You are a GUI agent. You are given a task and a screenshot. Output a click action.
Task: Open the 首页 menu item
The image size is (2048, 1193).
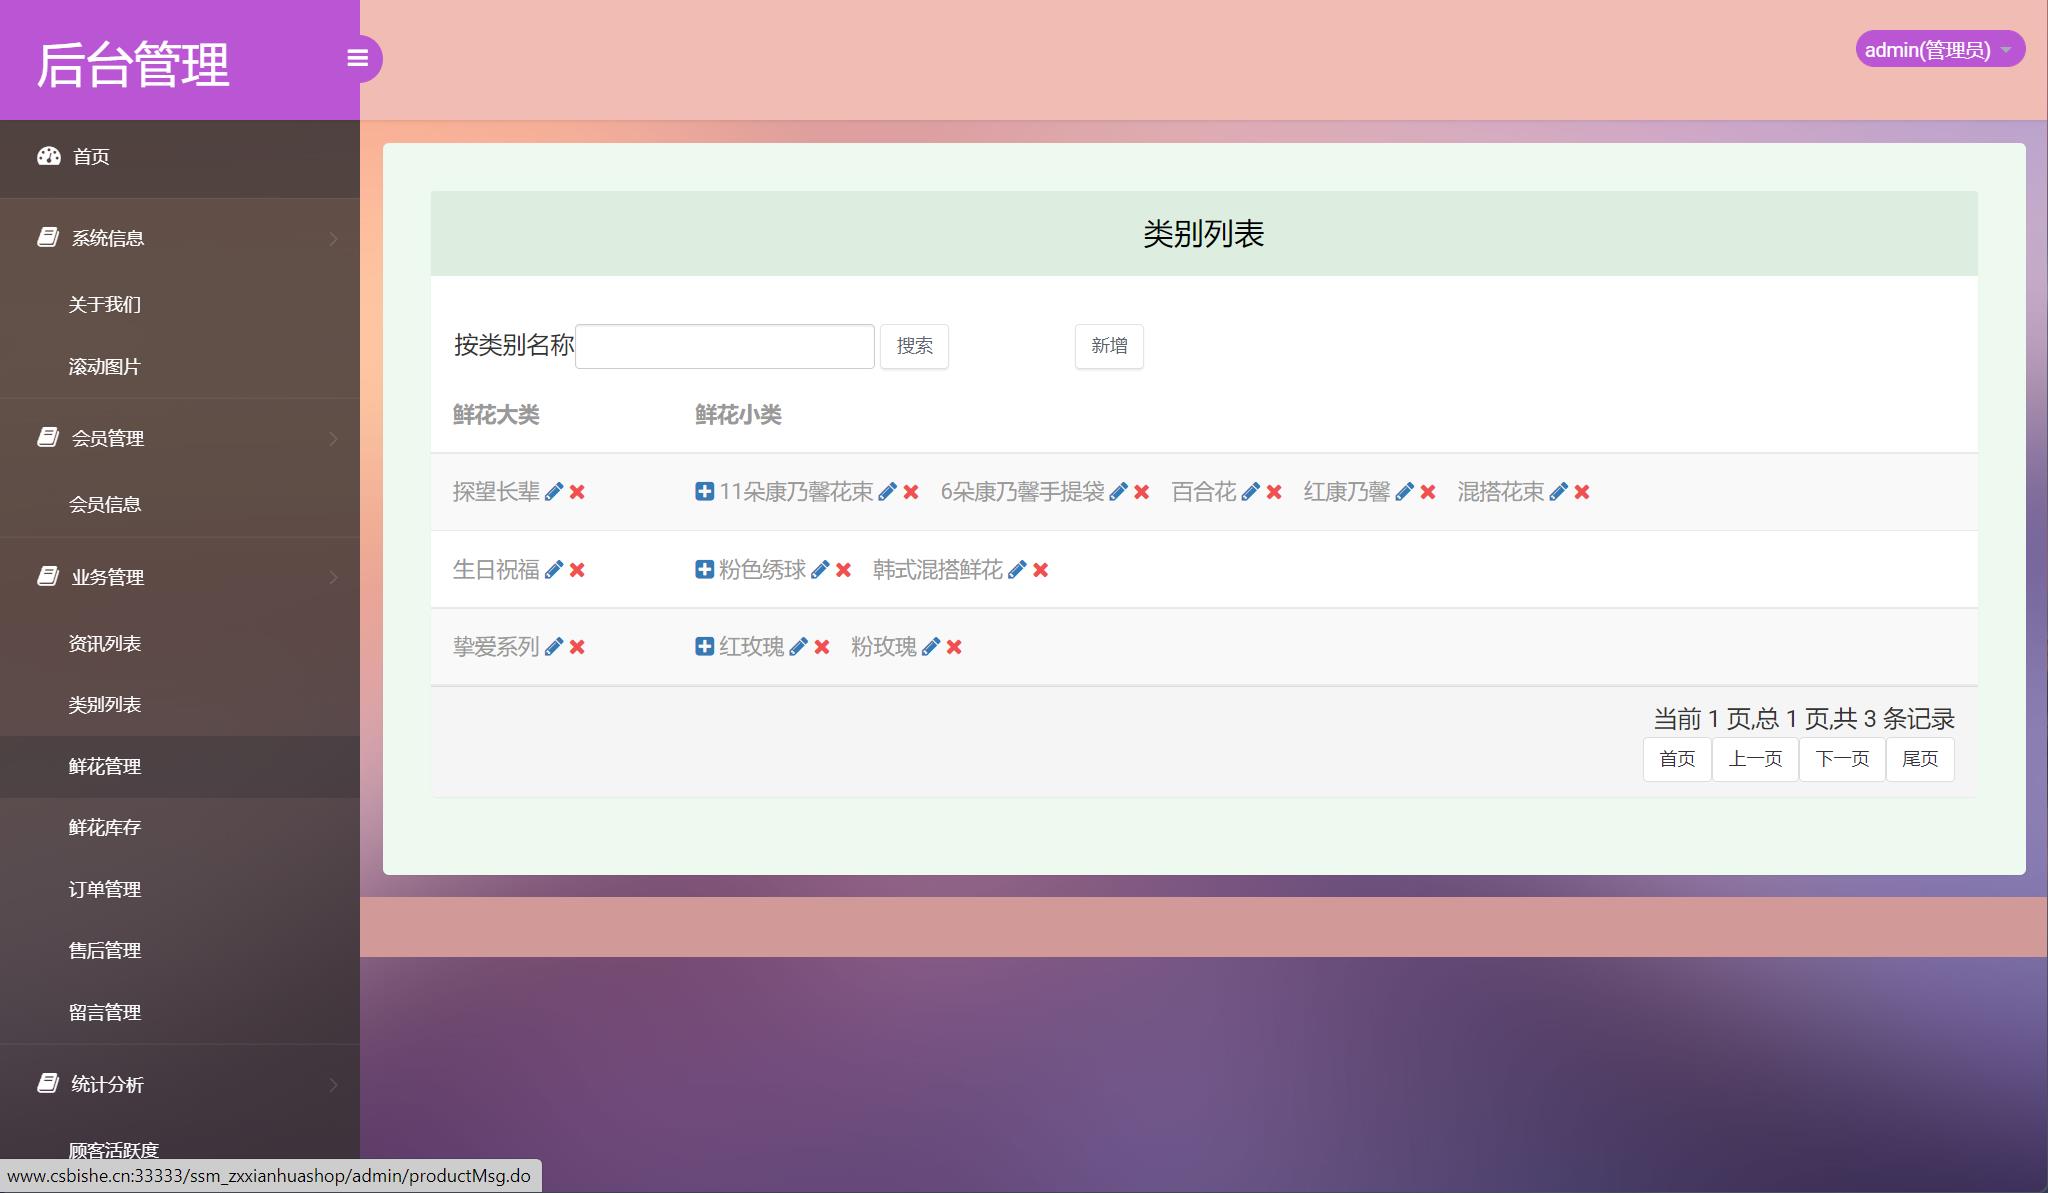pos(90,156)
